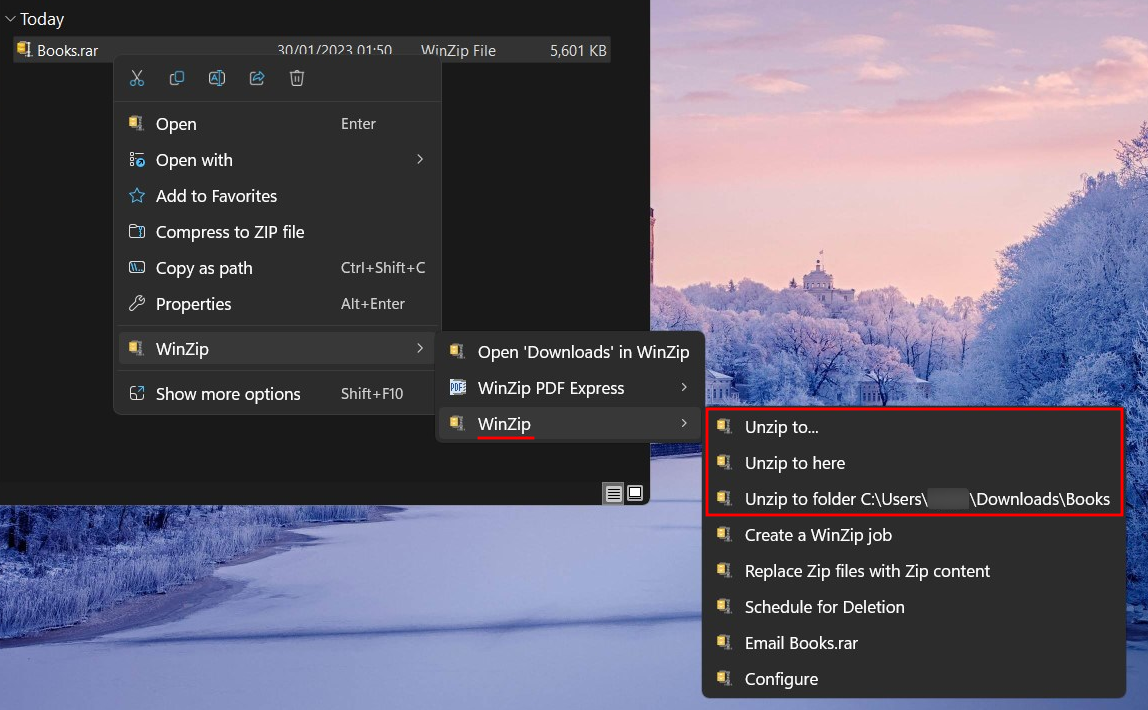Select Unzip to here
The image size is (1148, 710).
point(794,463)
